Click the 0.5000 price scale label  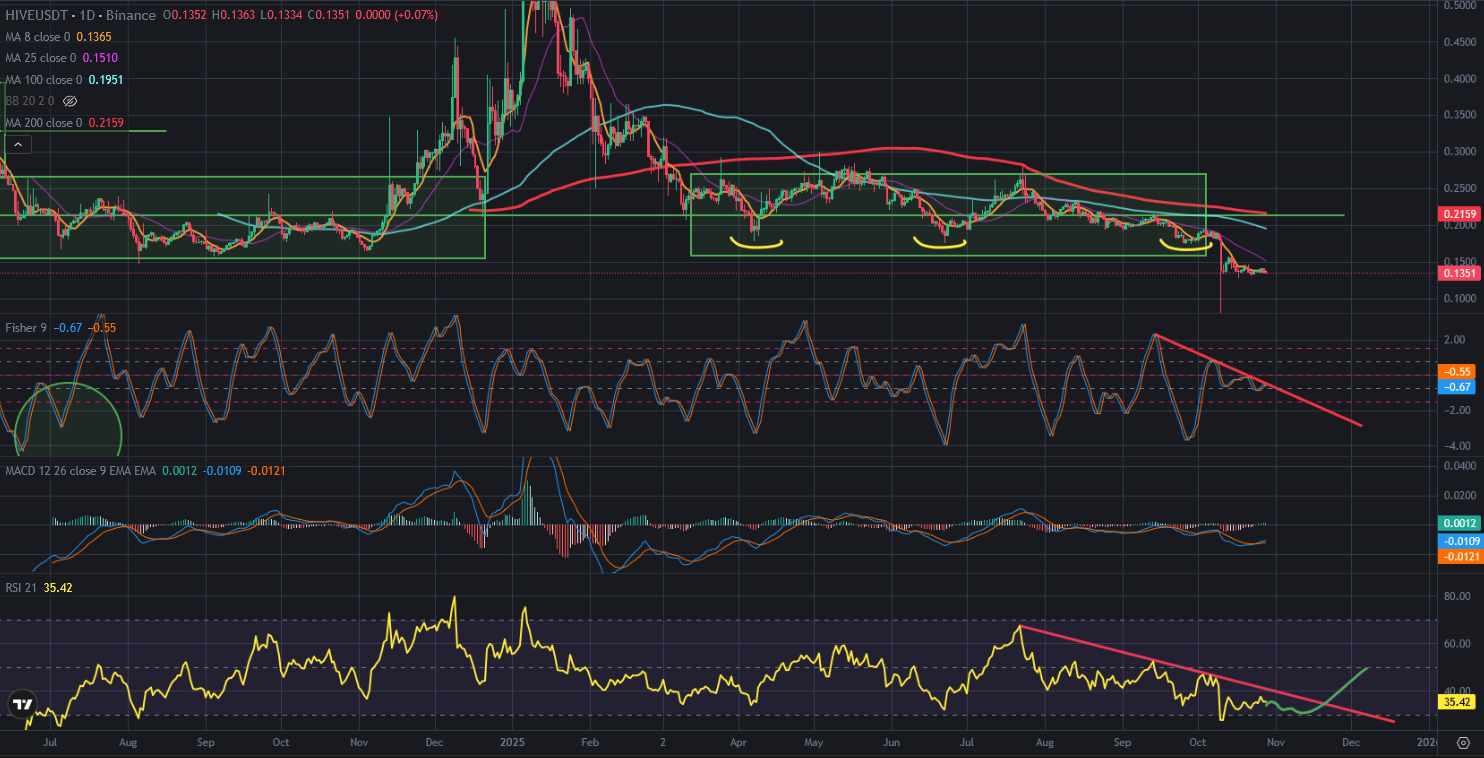(x=1460, y=6)
